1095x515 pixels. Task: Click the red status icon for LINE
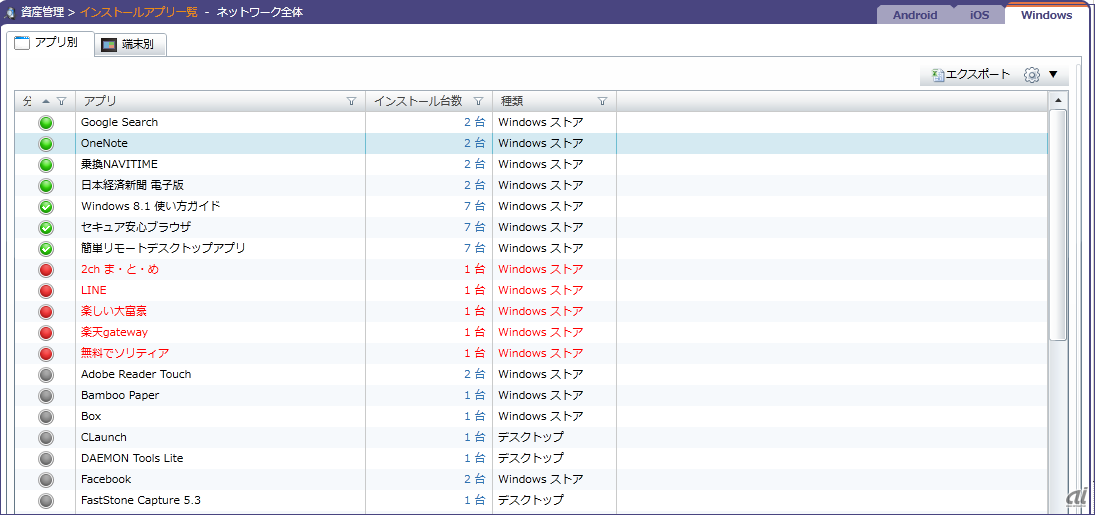pyautogui.click(x=46, y=290)
